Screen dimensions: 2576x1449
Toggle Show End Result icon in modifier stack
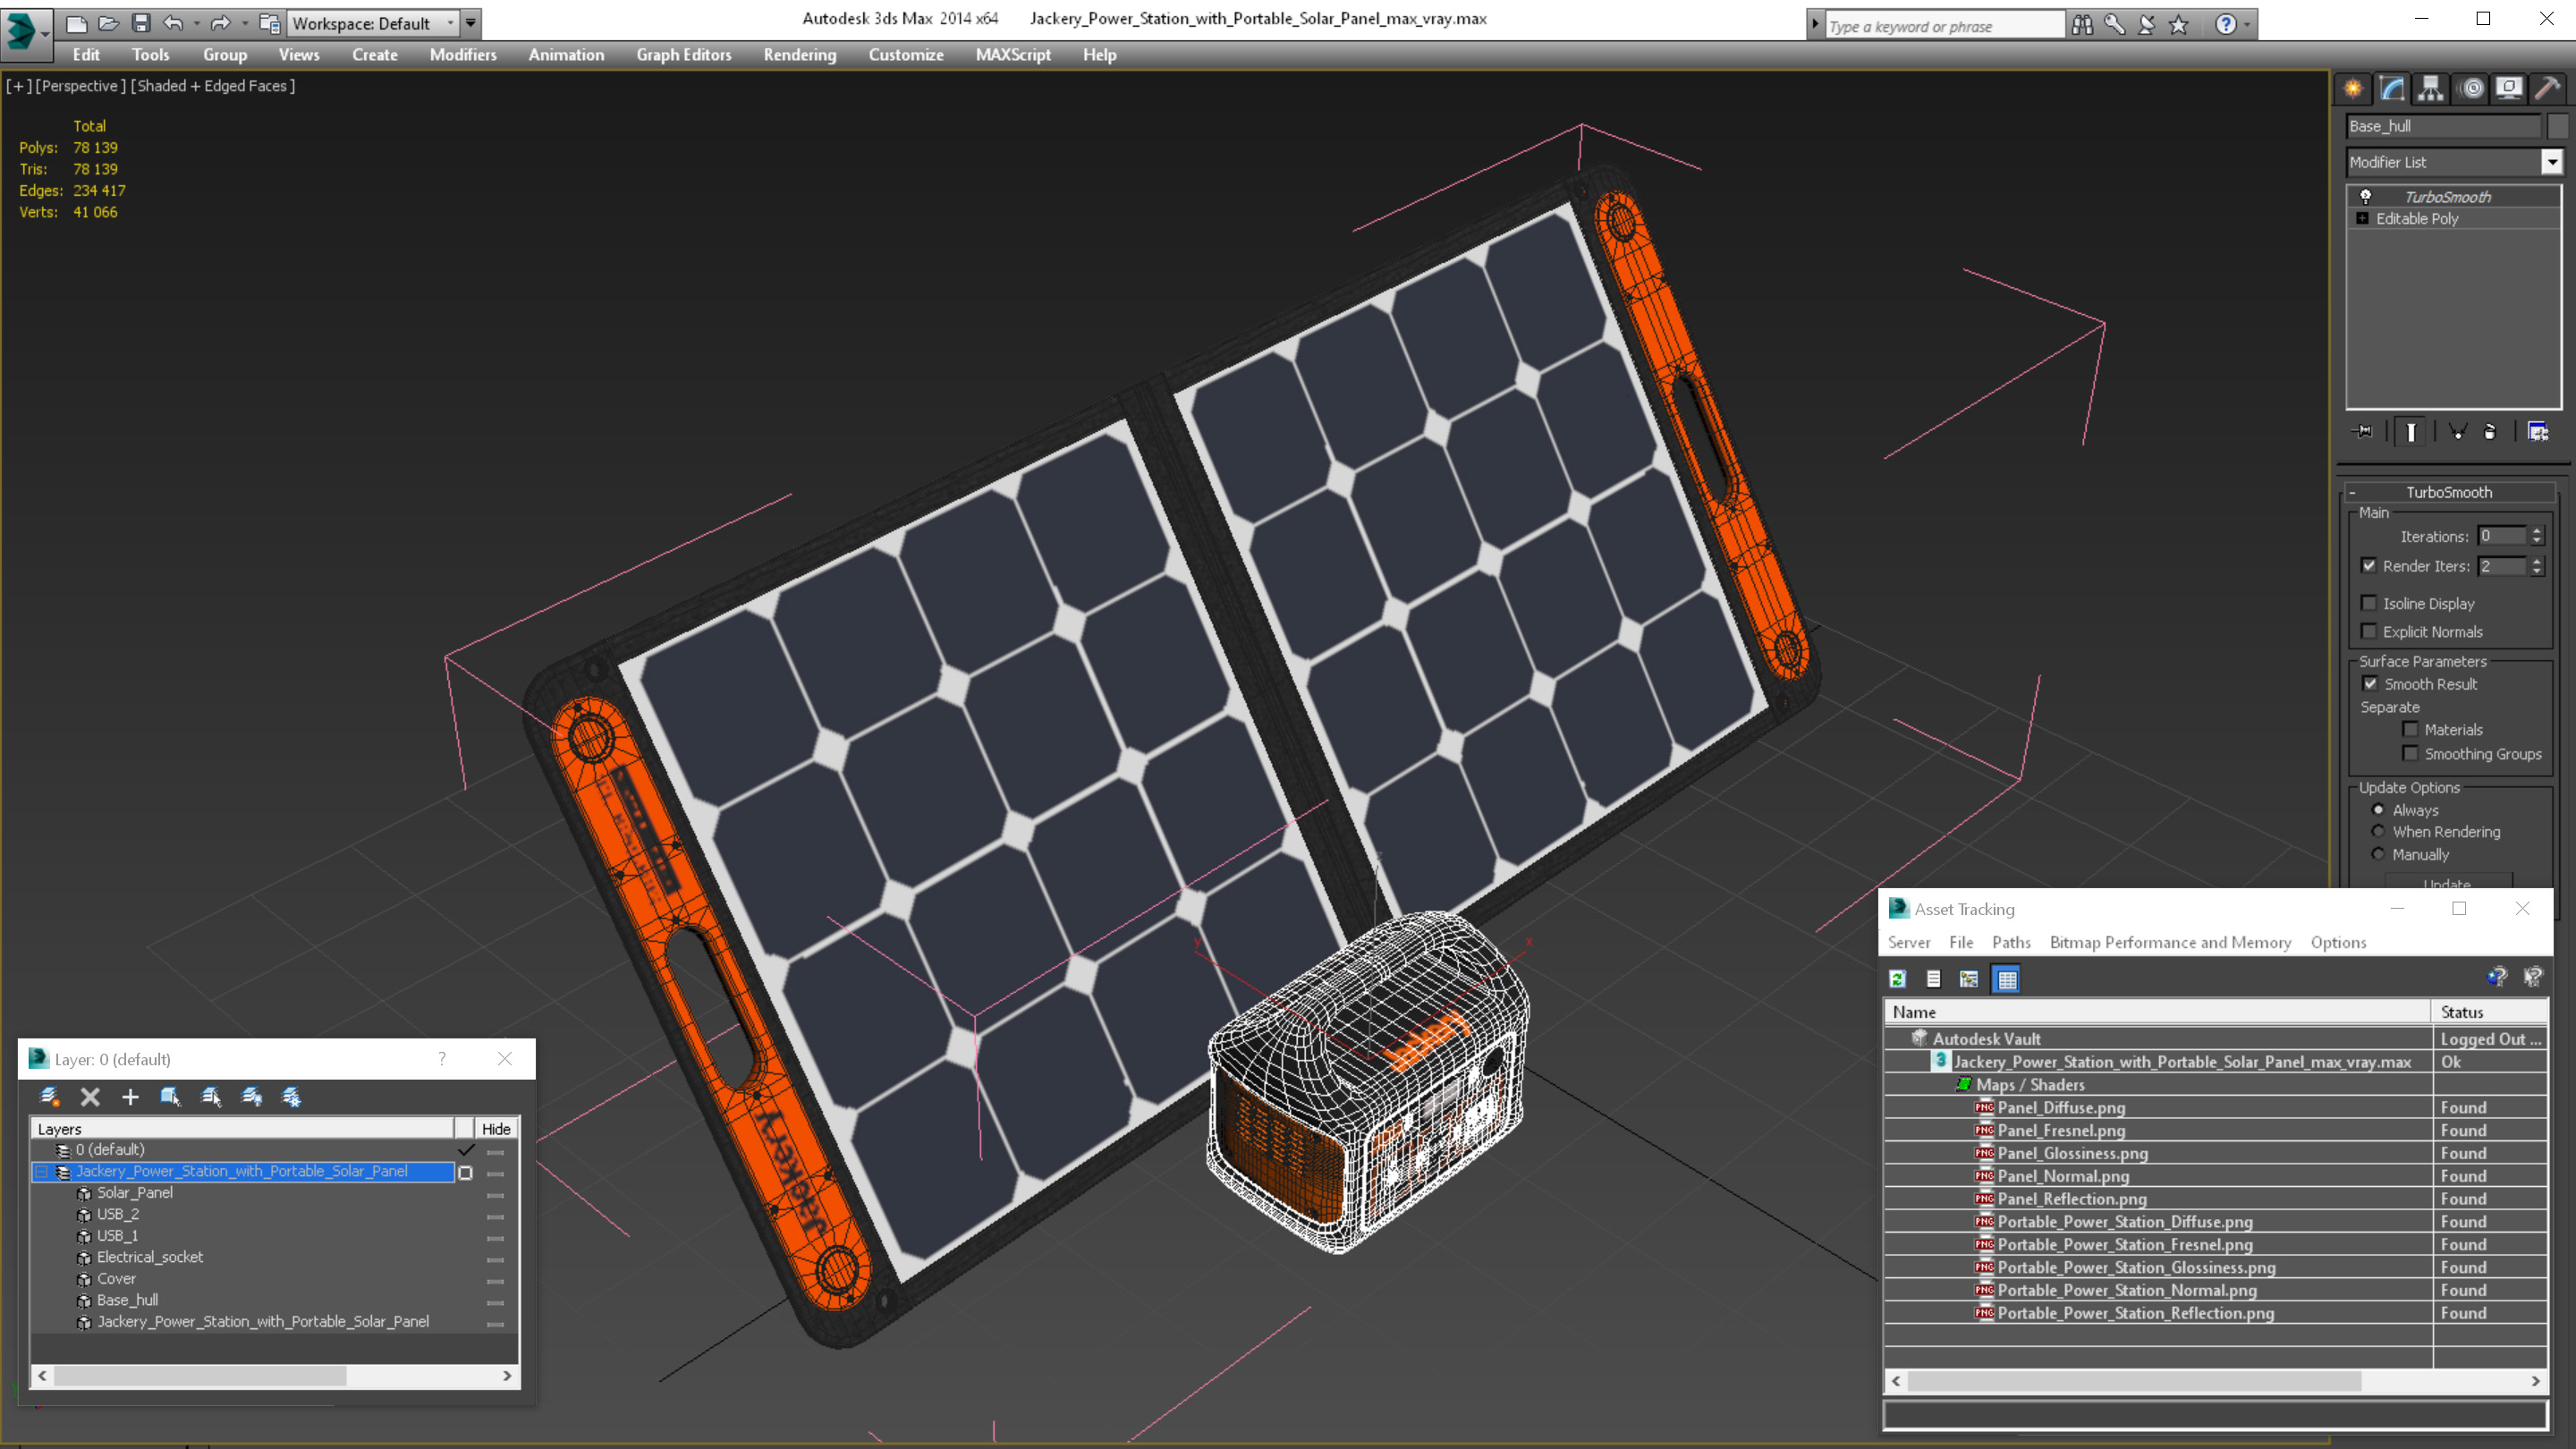click(2411, 432)
